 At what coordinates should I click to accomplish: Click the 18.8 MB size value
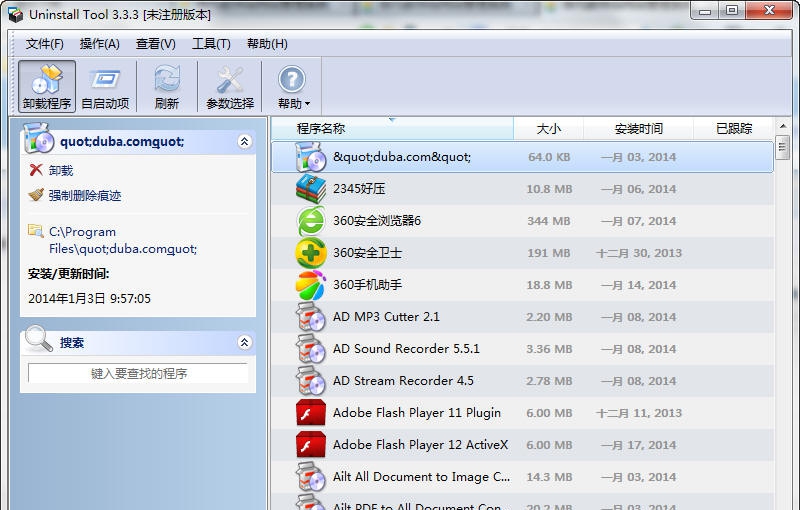549,285
